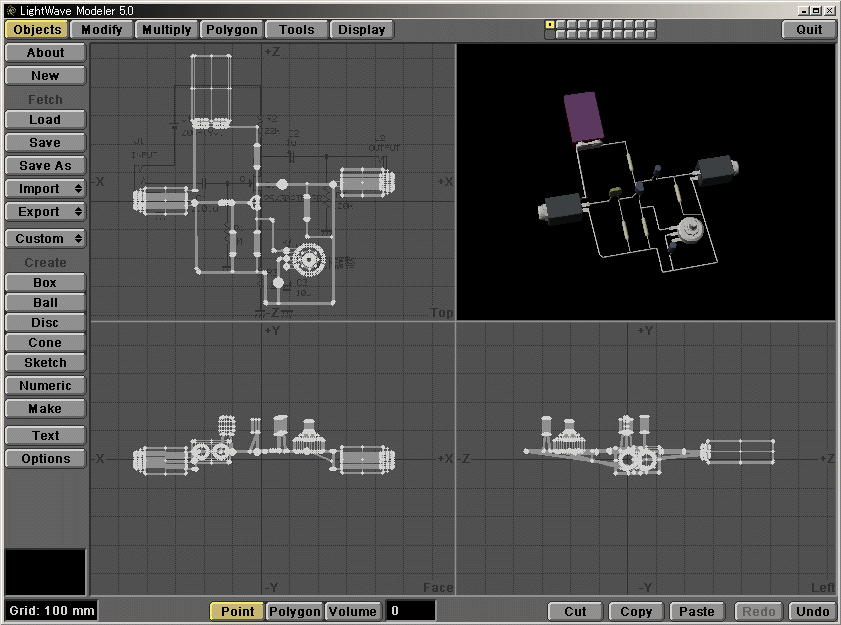The width and height of the screenshot is (841, 625).
Task: Choose the Ball creation tool
Action: pos(45,303)
